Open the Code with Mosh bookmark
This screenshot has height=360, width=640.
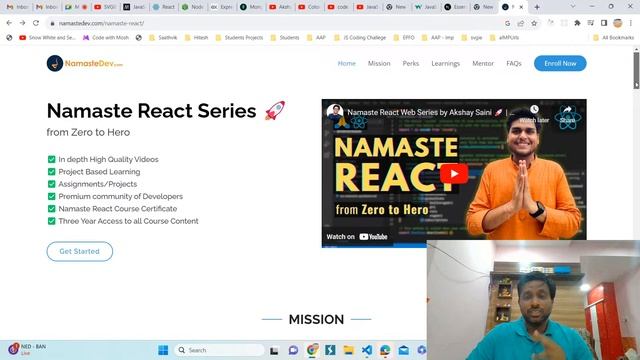pos(106,38)
